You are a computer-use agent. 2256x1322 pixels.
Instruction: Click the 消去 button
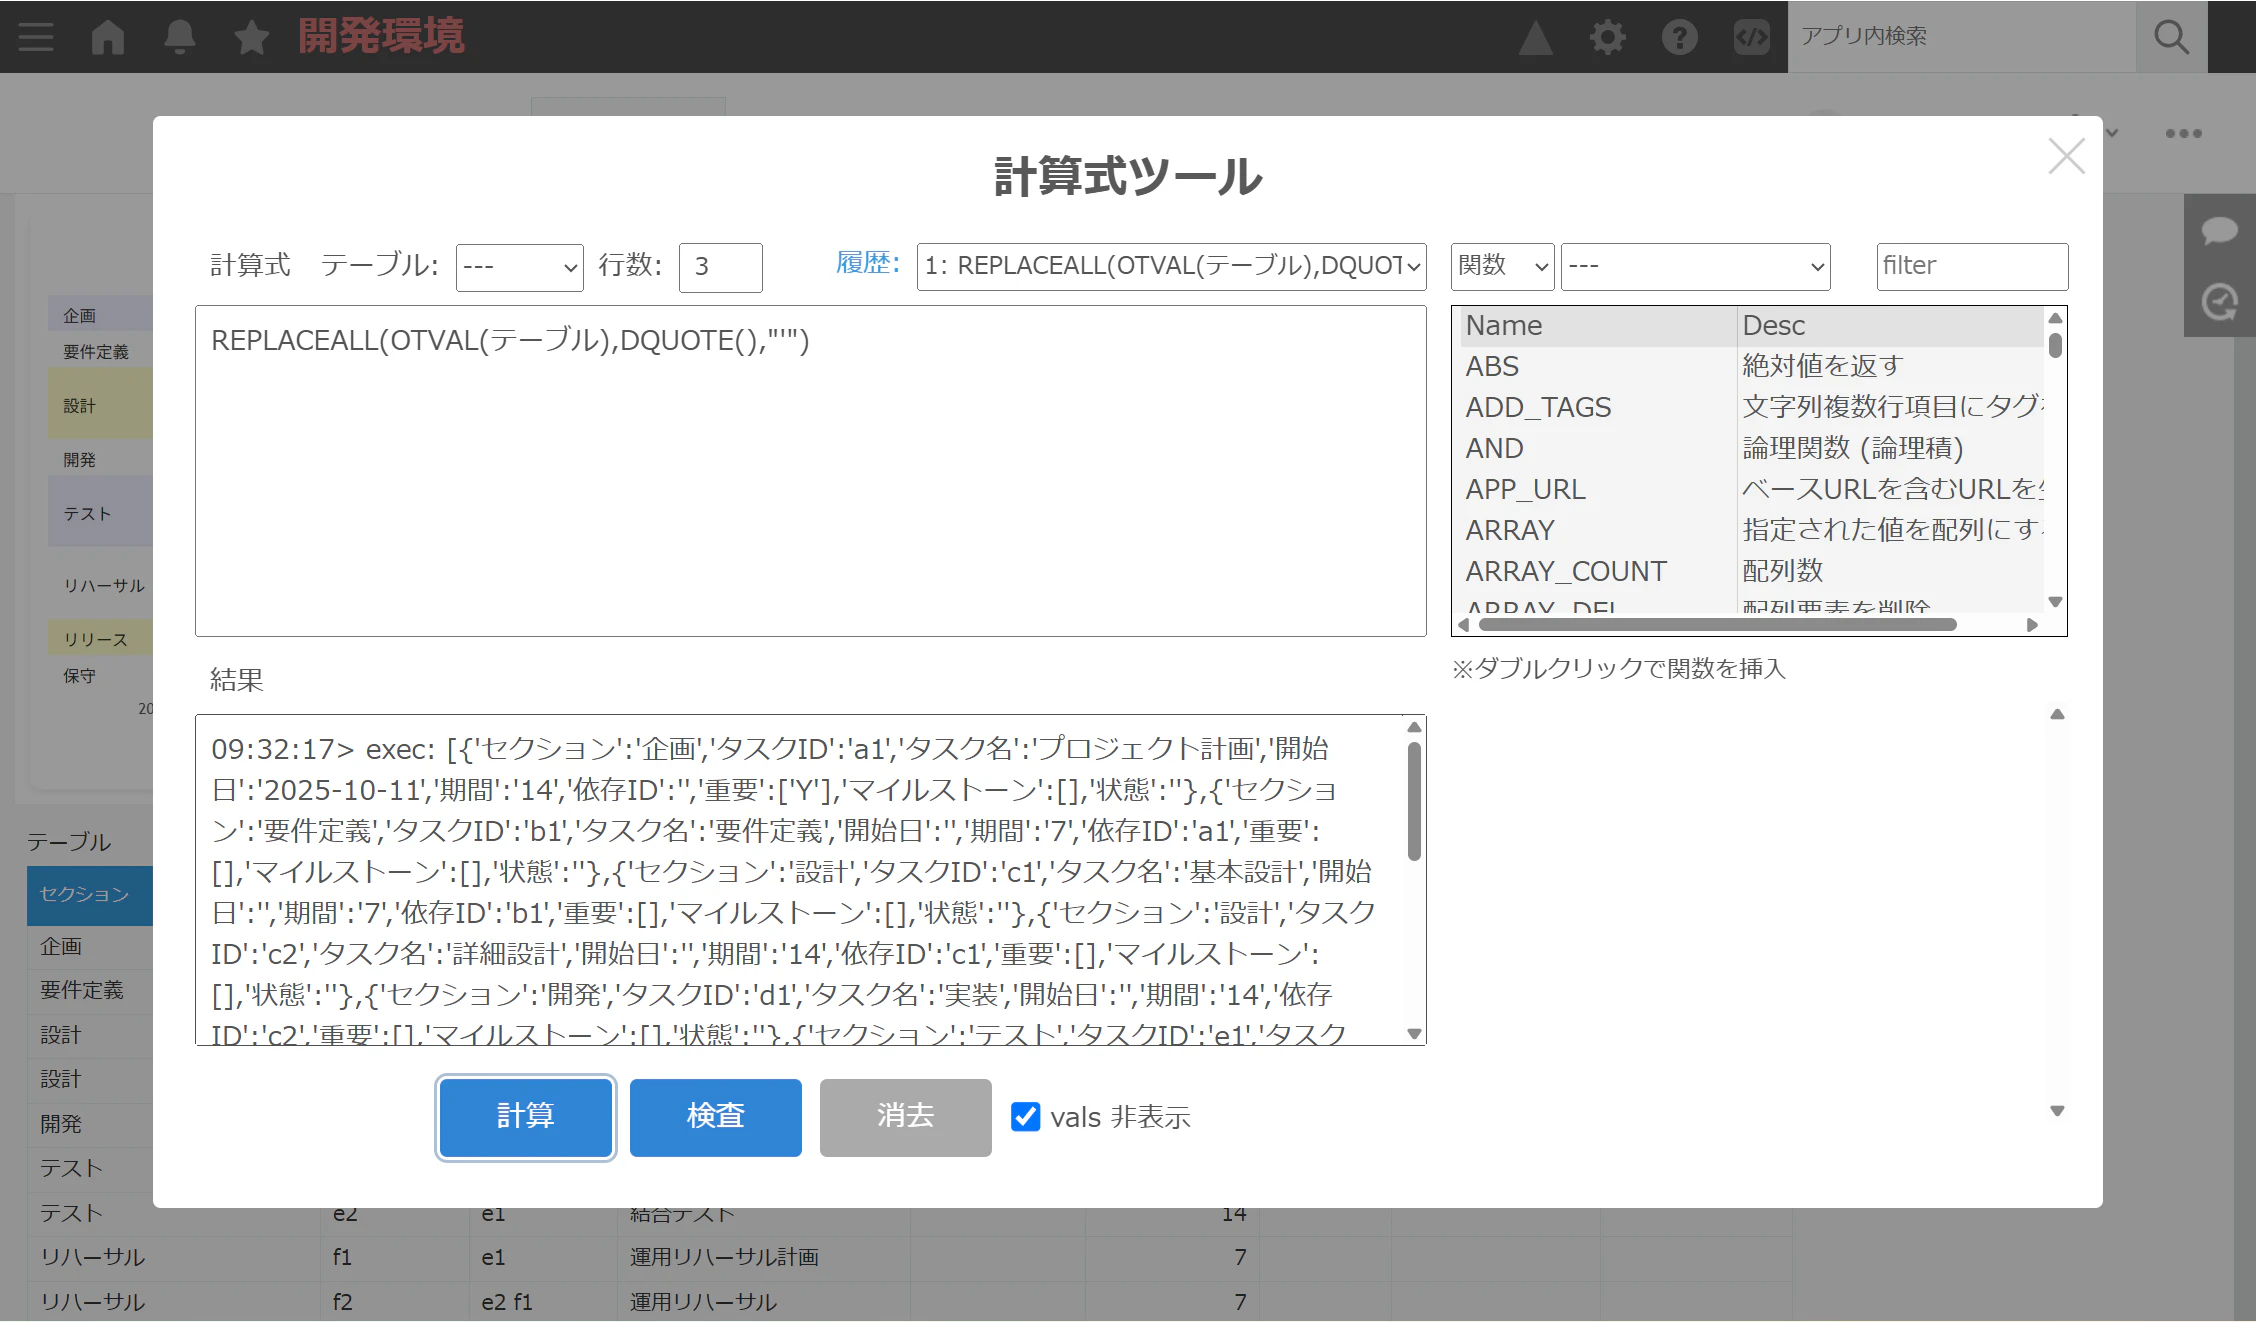[x=906, y=1117]
